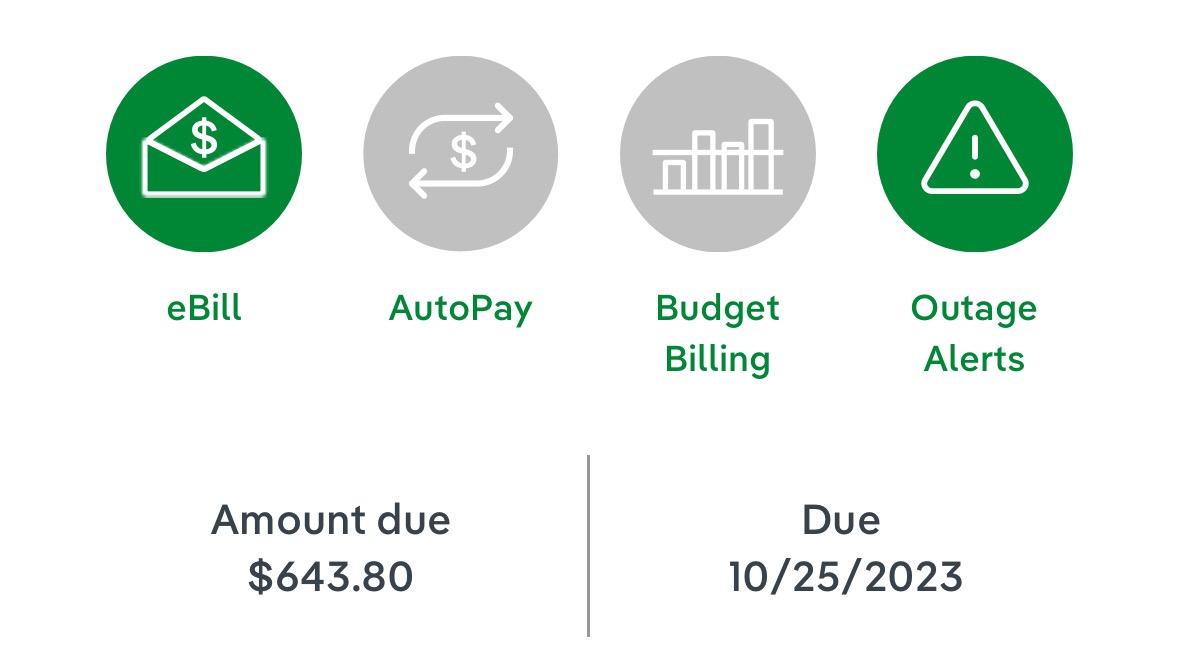Select the $643.80 amount value
This screenshot has height=666, width=1179.
331,577
